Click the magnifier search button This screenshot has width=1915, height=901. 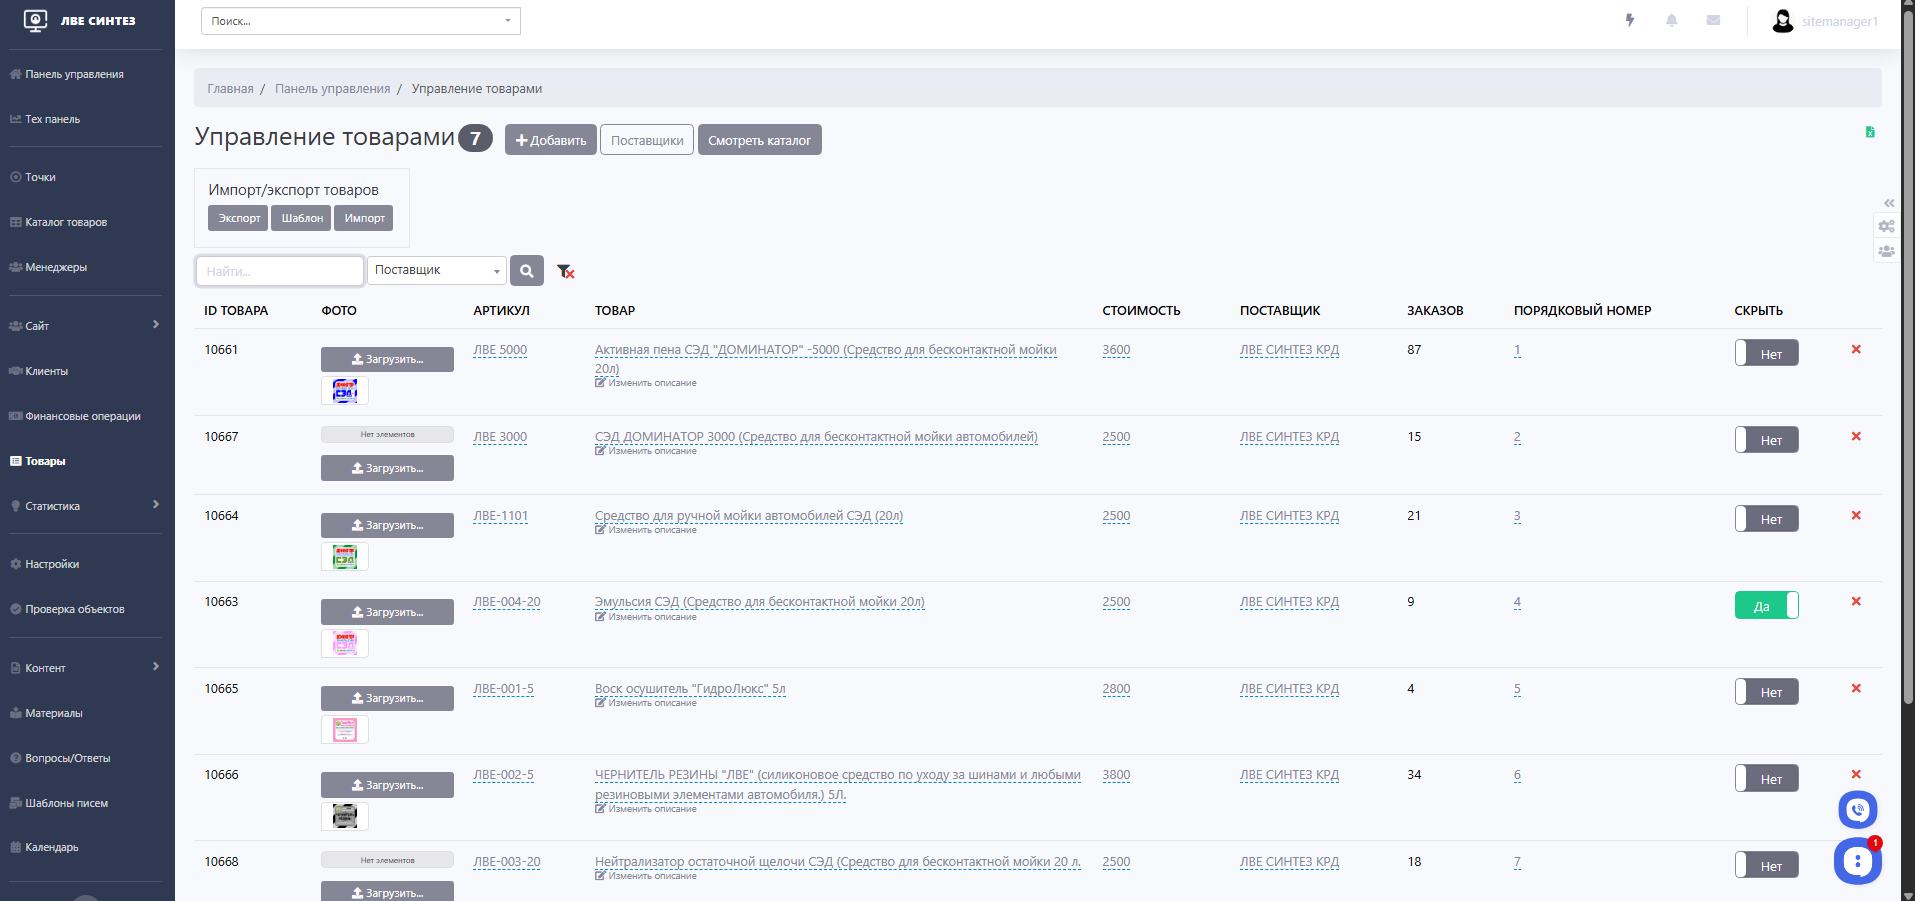tap(527, 270)
